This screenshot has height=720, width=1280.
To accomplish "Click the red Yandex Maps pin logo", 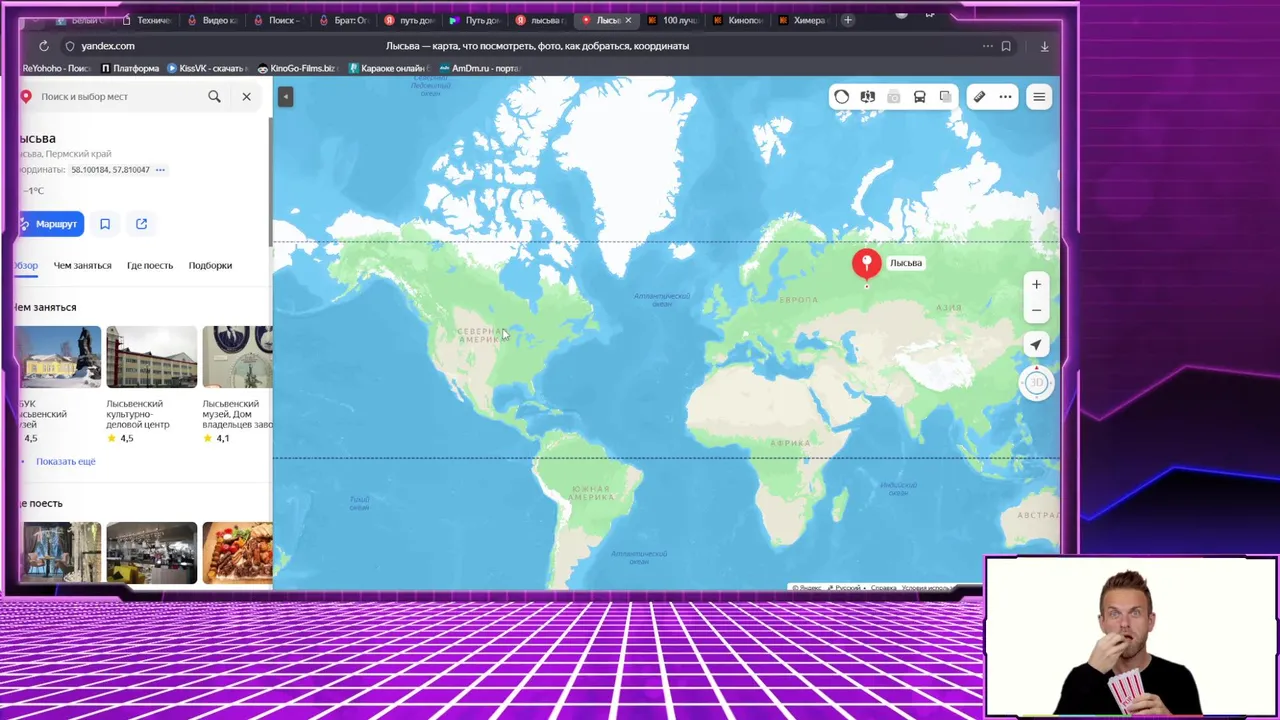I will (26, 96).
